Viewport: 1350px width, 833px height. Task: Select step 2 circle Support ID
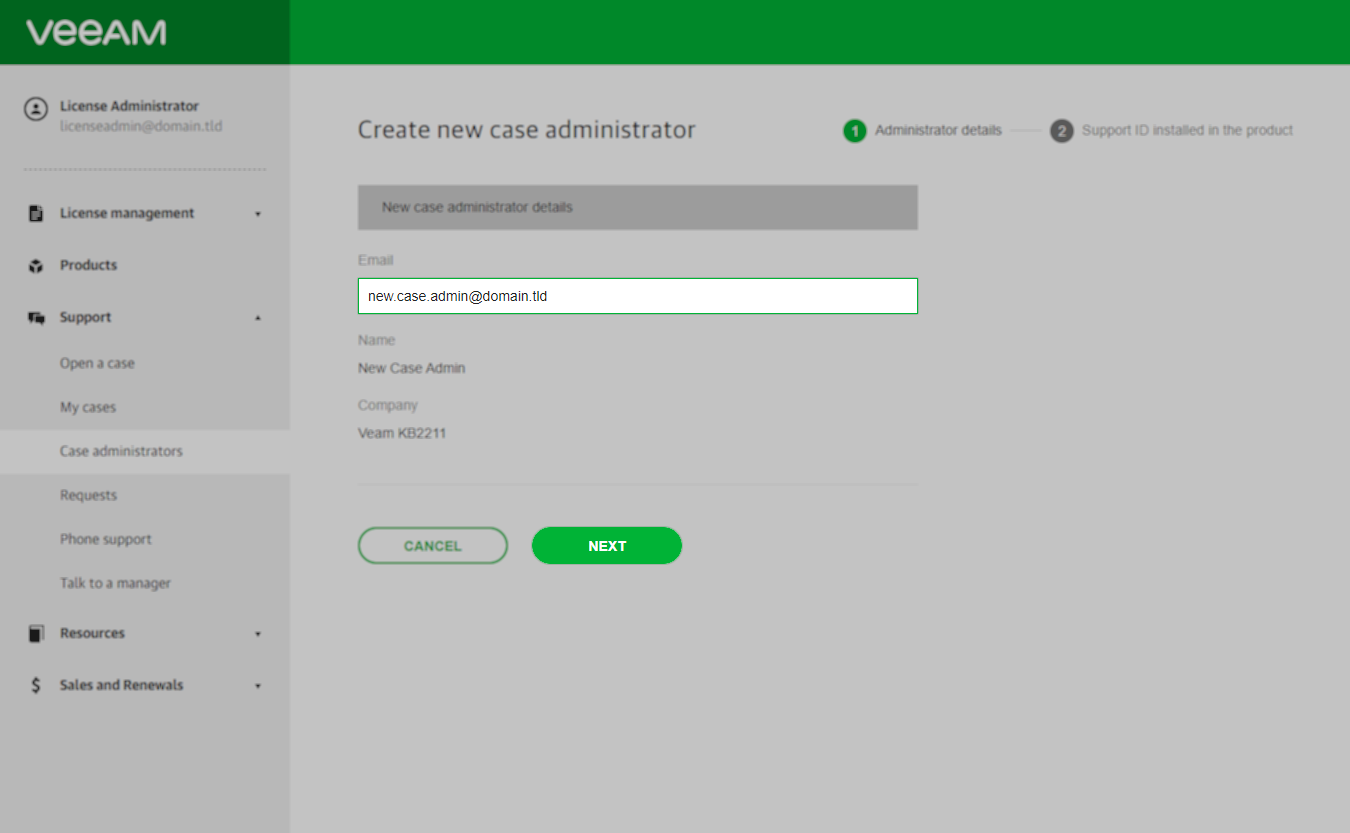[1061, 131]
